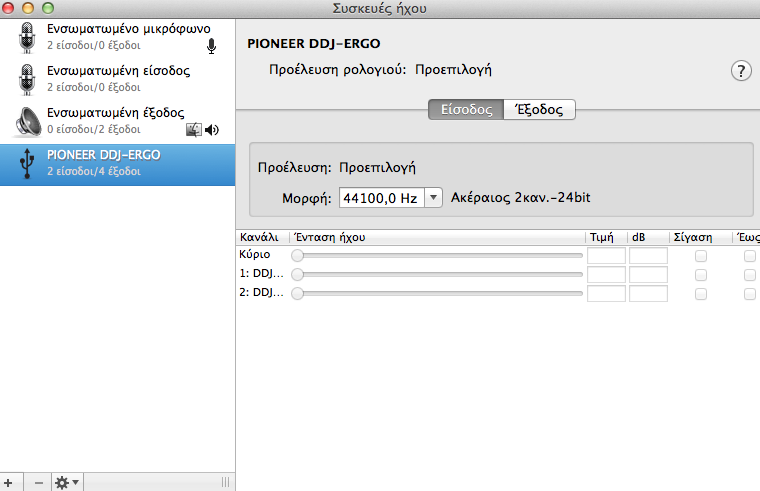760x491 pixels.
Task: Click the 1: DDJ channel volume slider
Action: (x=437, y=274)
